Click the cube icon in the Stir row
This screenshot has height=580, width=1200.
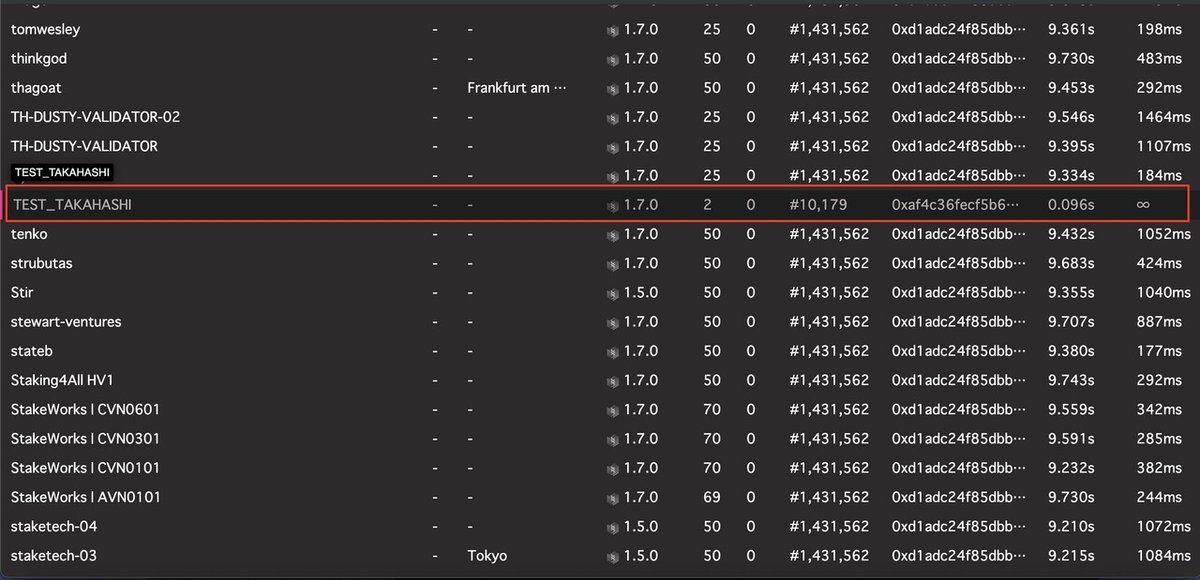click(613, 293)
